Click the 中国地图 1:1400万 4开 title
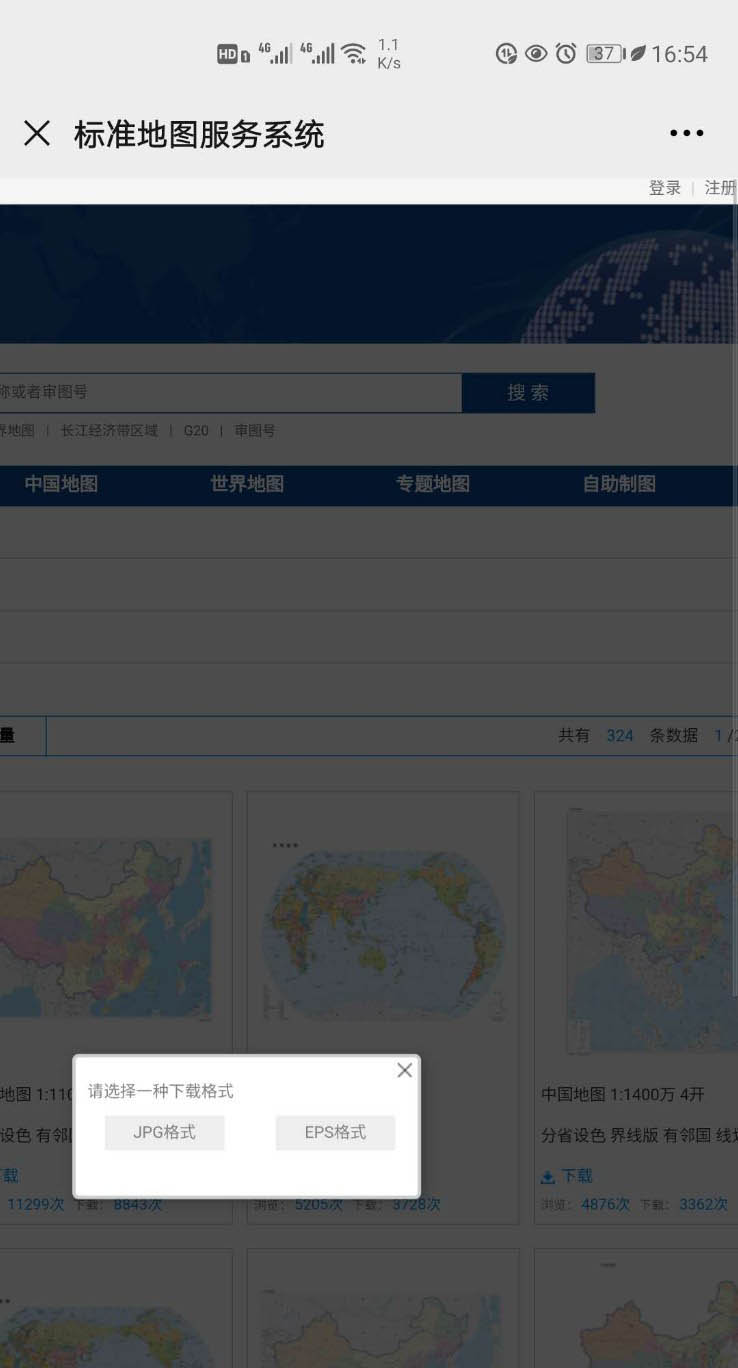The width and height of the screenshot is (738, 1368). coord(623,1095)
